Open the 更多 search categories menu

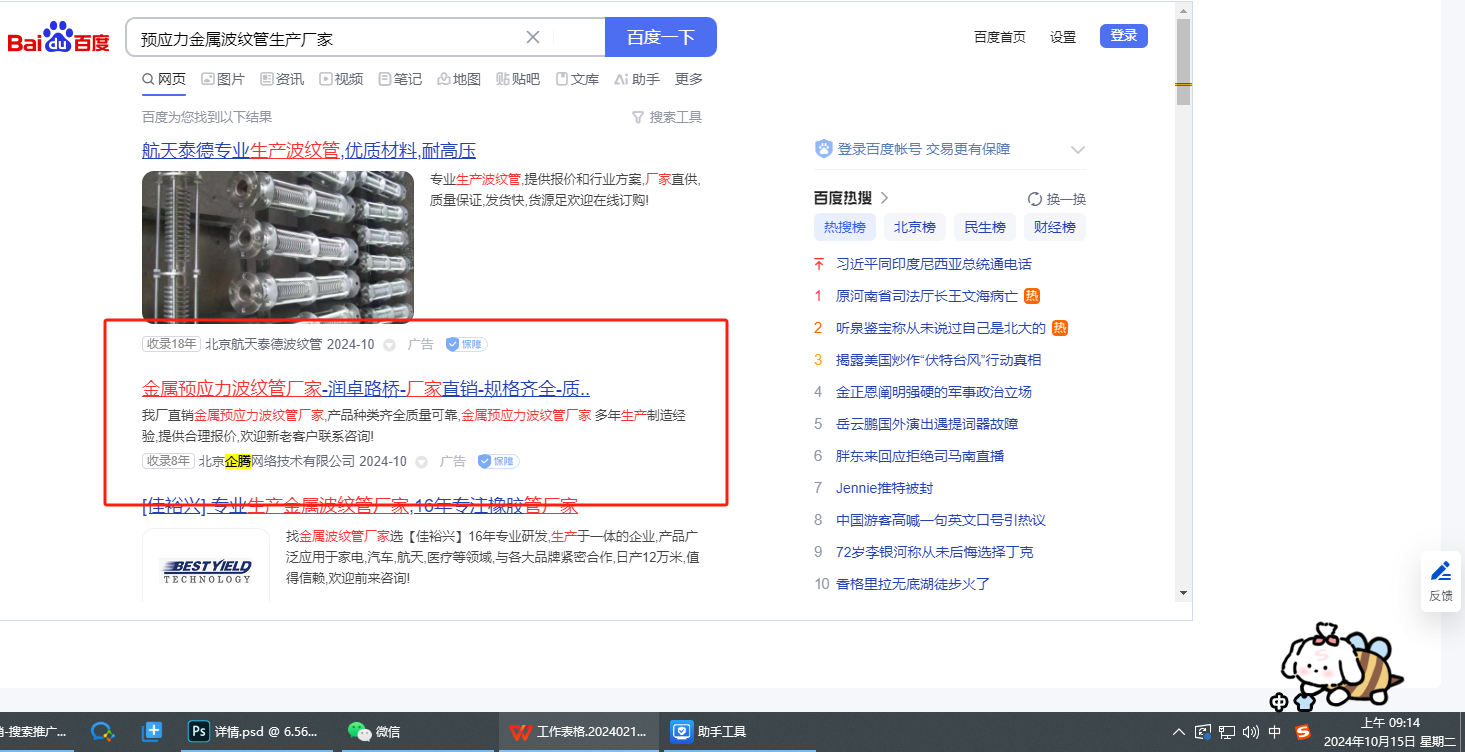click(x=688, y=79)
